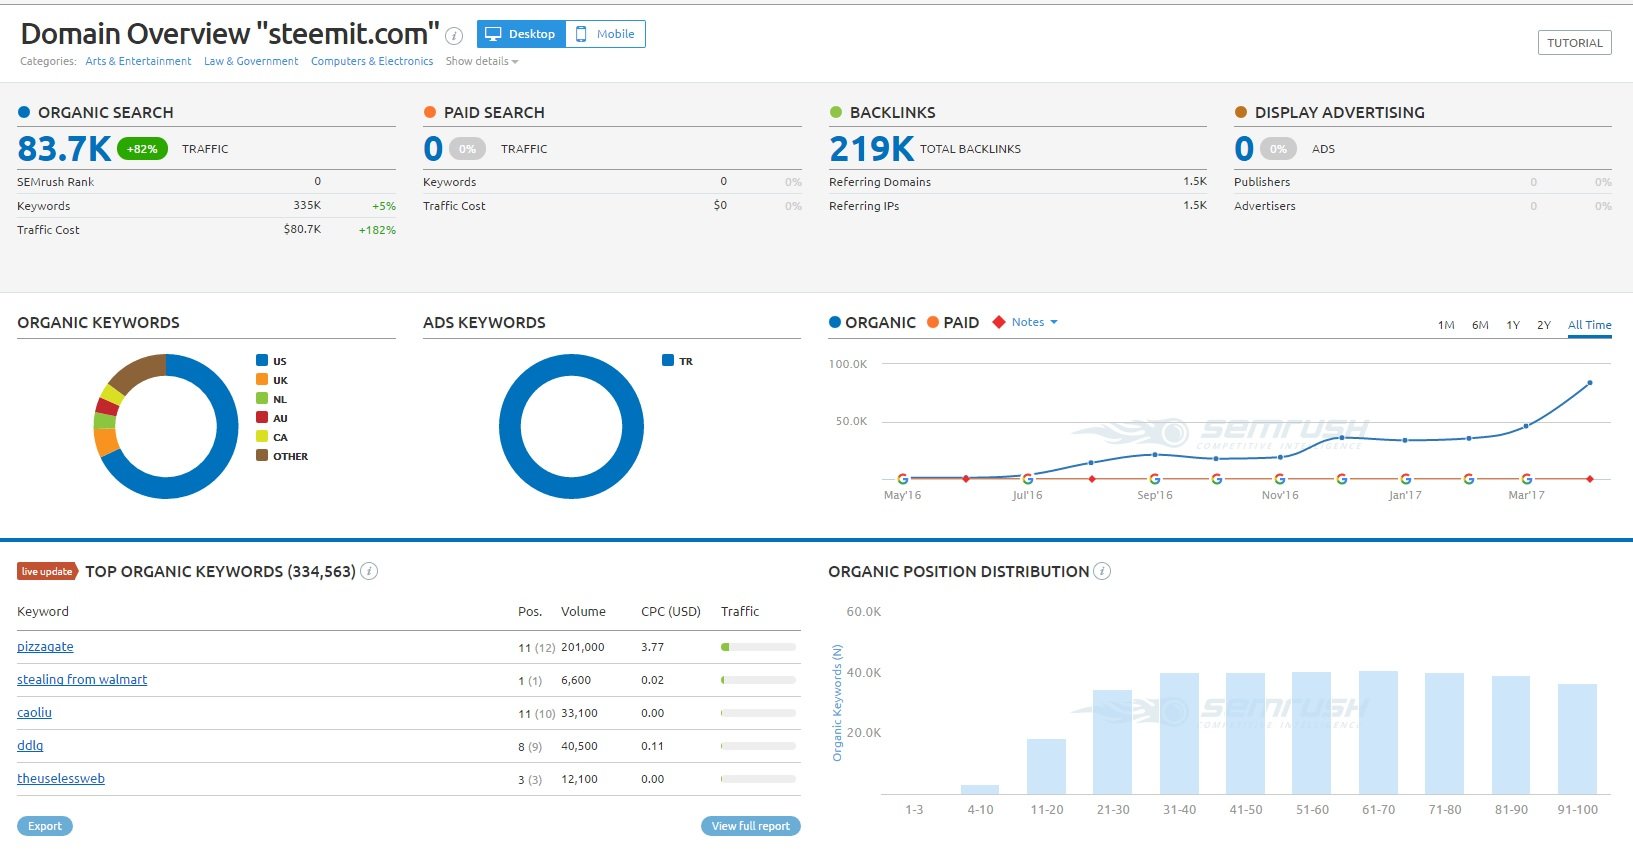Click the 91-100 position bar
The image size is (1633, 851).
[x=1577, y=739]
